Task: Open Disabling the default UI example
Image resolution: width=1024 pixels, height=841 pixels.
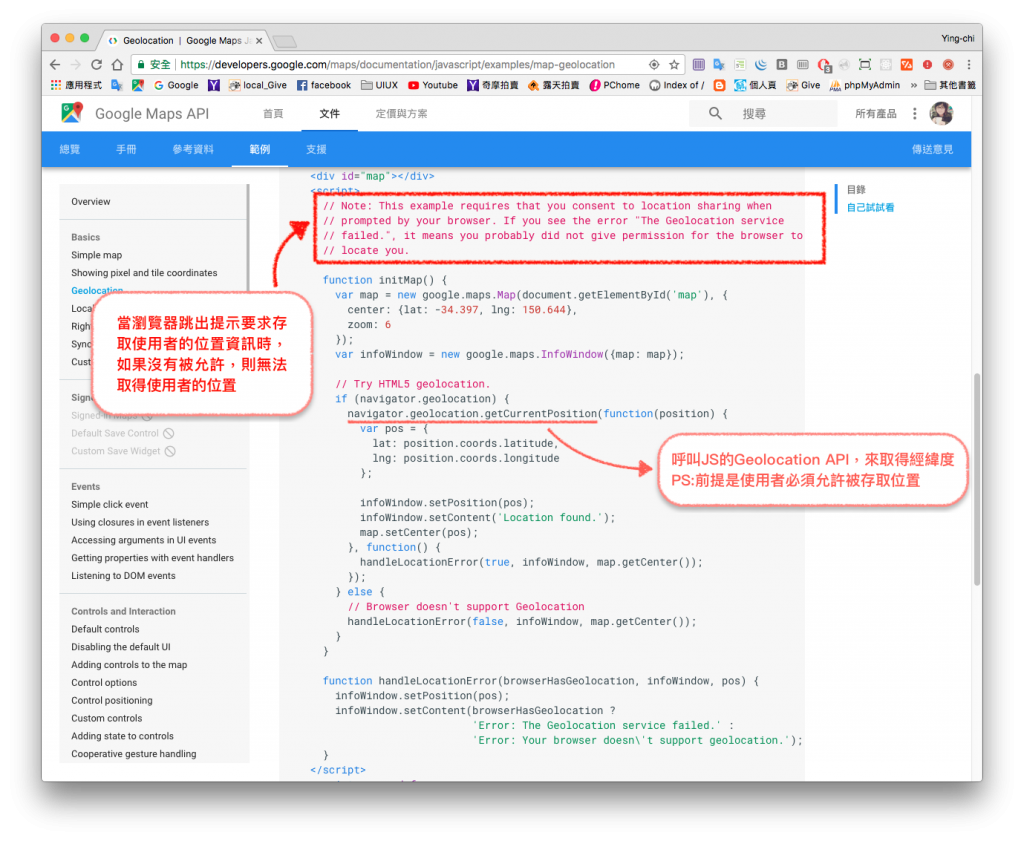Action: tap(121, 647)
